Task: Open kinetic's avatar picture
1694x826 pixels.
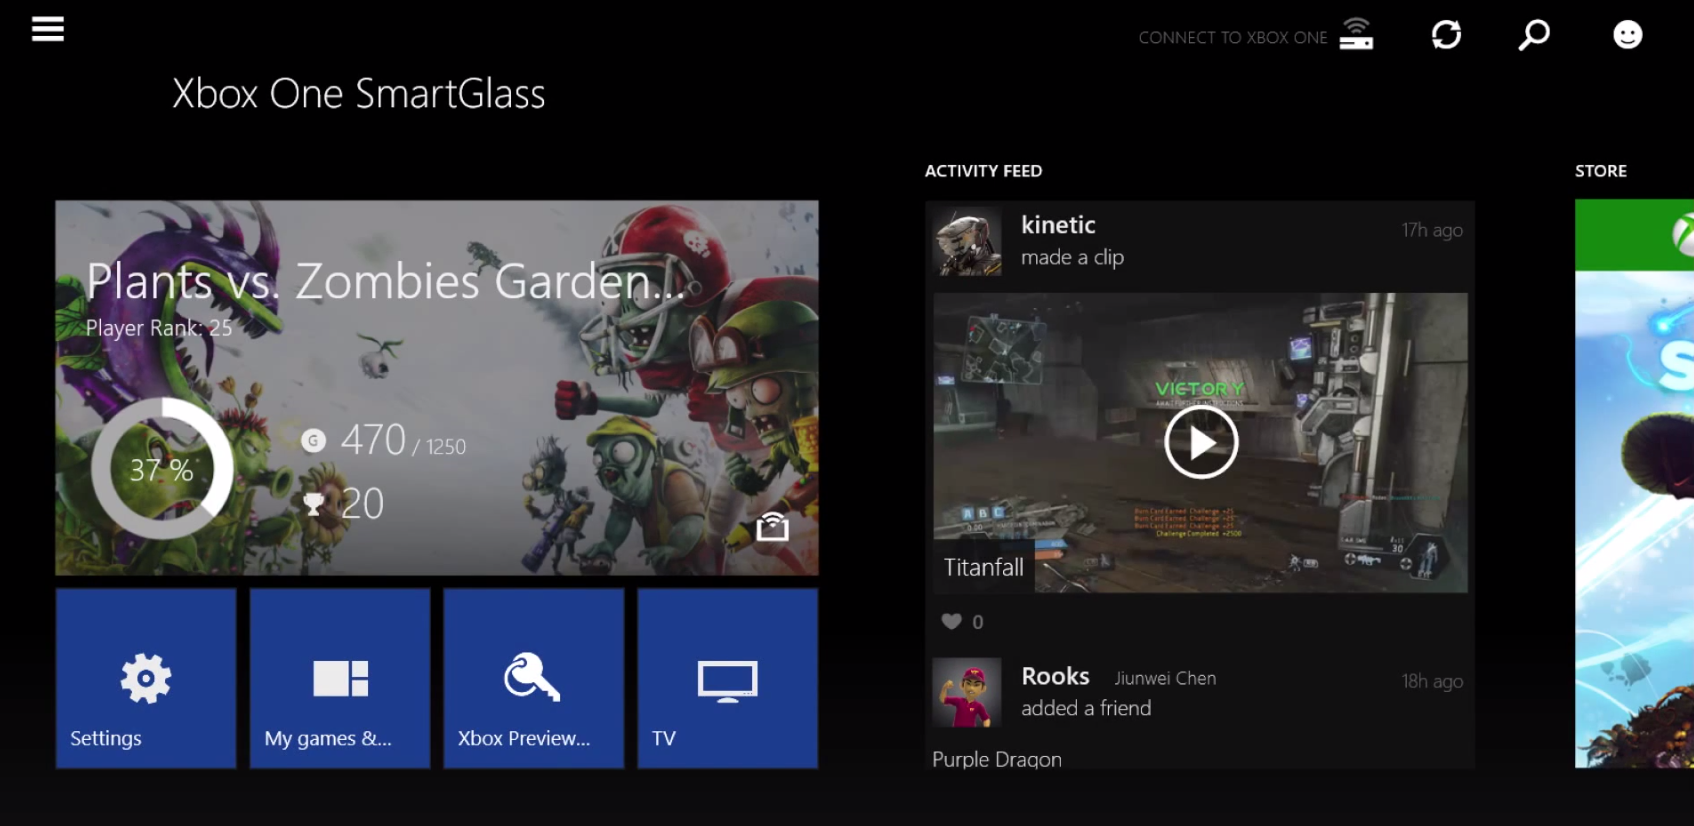Action: pos(968,241)
